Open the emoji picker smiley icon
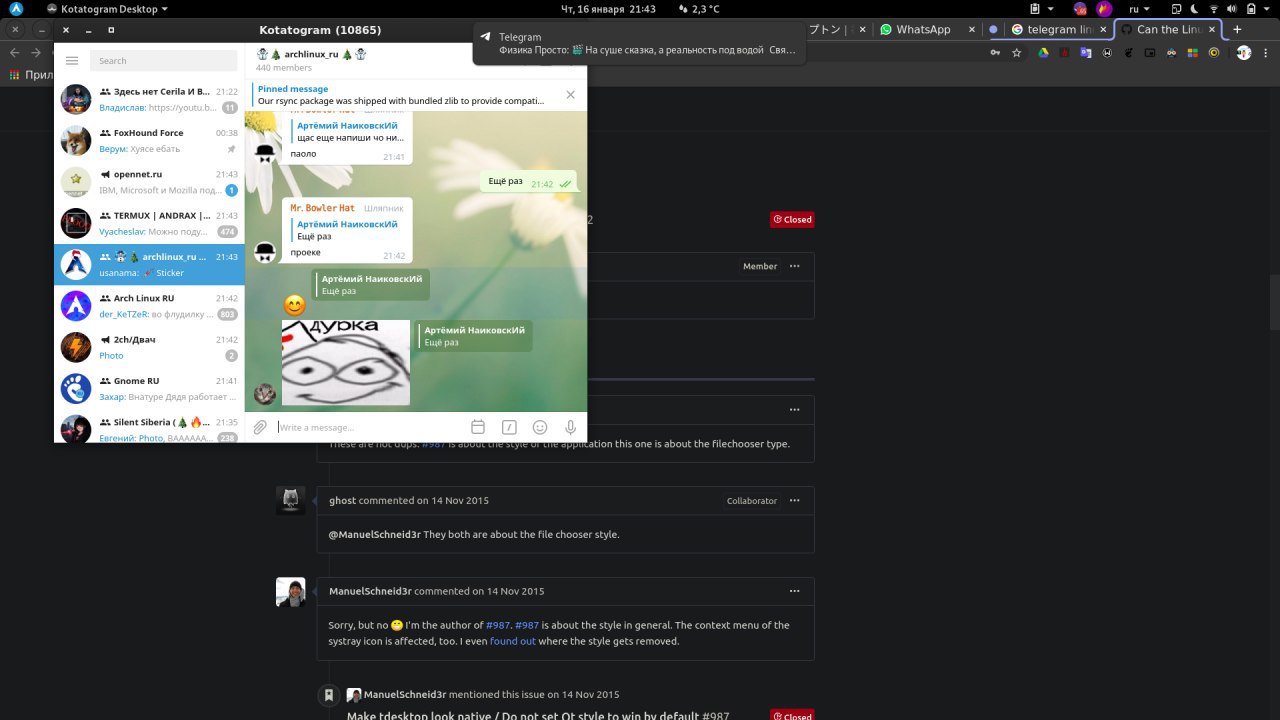 [540, 427]
